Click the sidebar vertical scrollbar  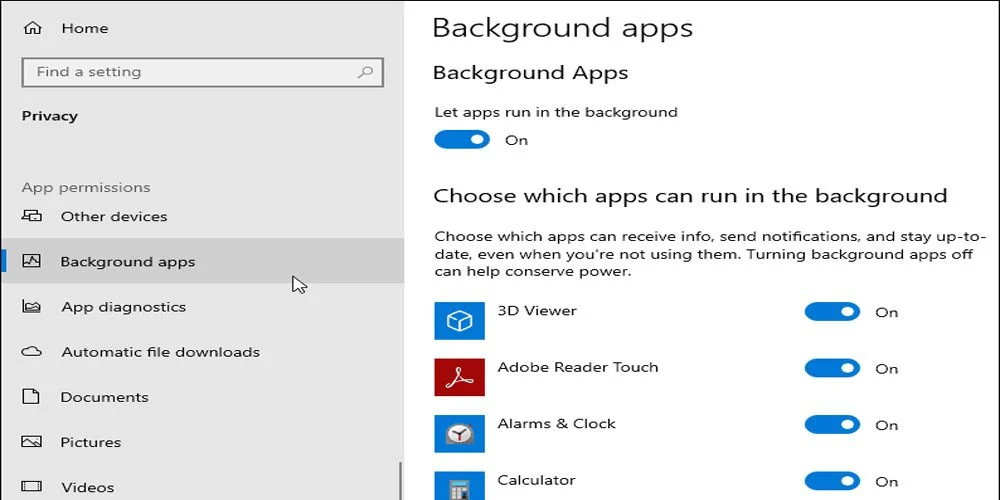[x=400, y=480]
